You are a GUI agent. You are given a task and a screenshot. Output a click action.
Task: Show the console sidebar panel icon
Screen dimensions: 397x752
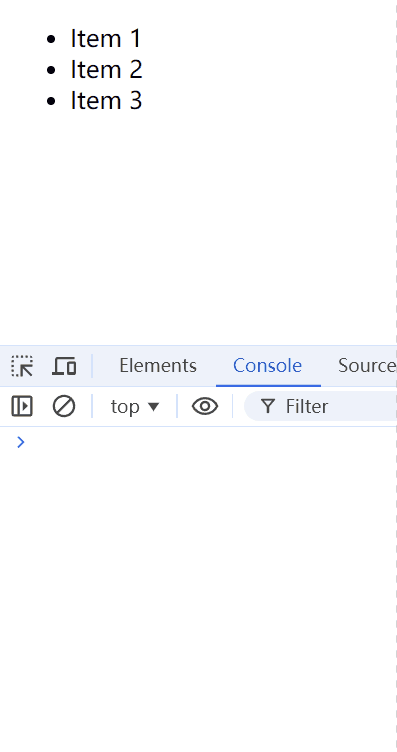pyautogui.click(x=22, y=406)
